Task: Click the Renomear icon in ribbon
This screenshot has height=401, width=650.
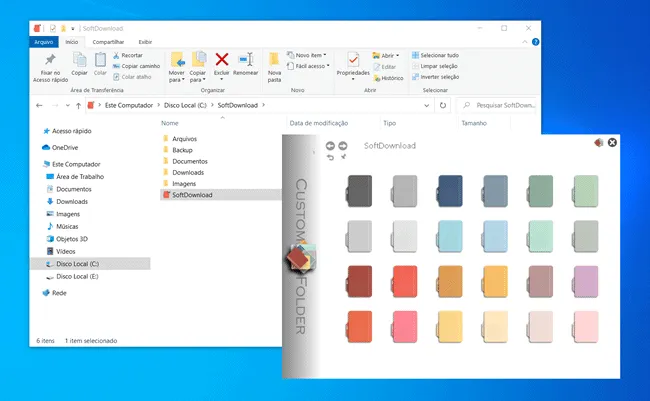Action: (246, 60)
